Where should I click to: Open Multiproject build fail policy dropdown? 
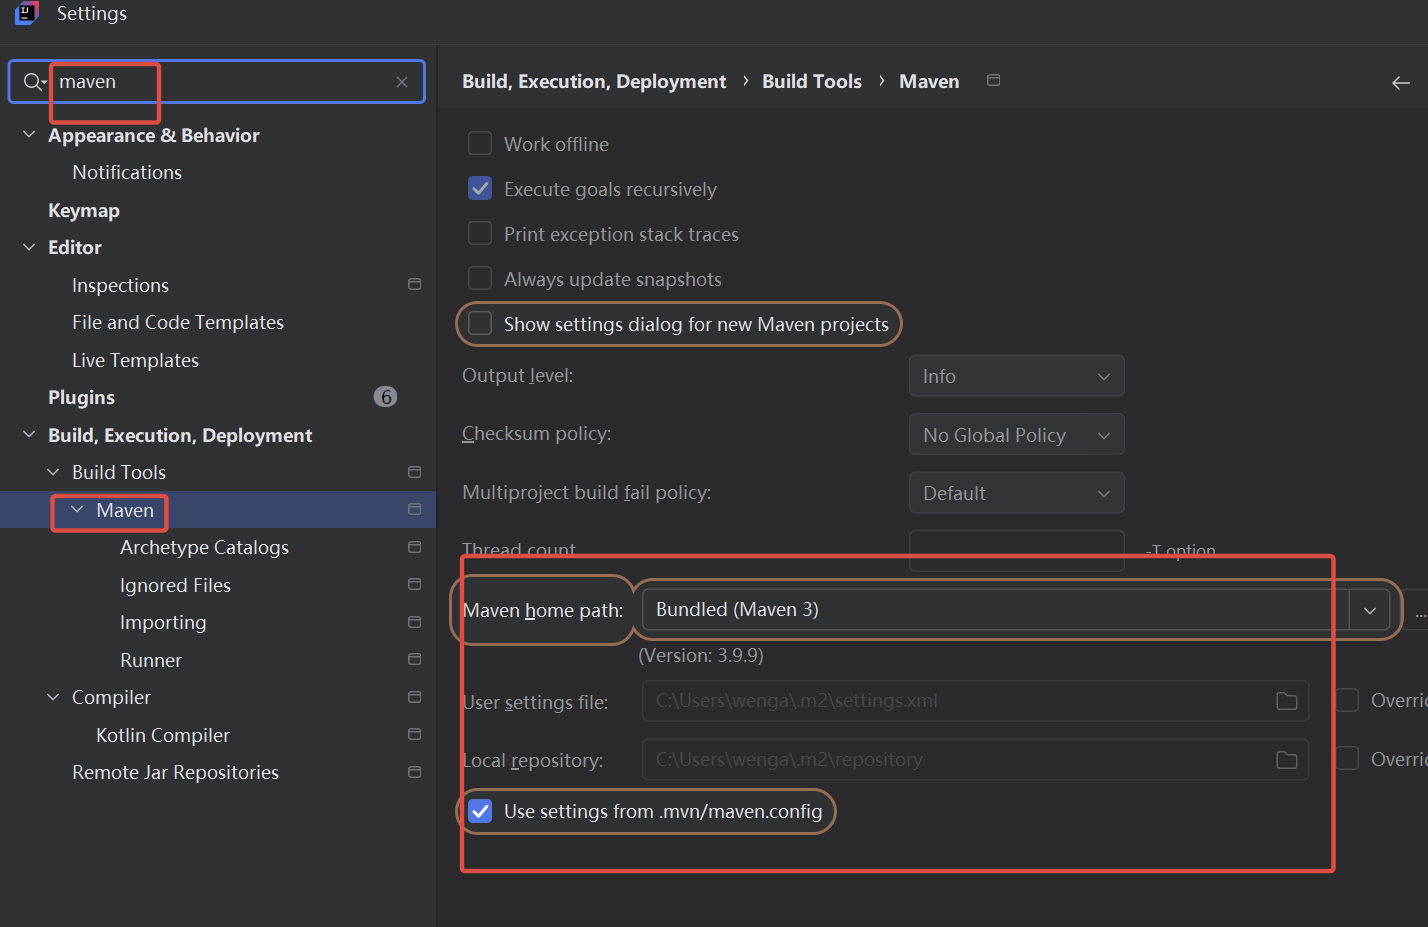click(x=1016, y=493)
